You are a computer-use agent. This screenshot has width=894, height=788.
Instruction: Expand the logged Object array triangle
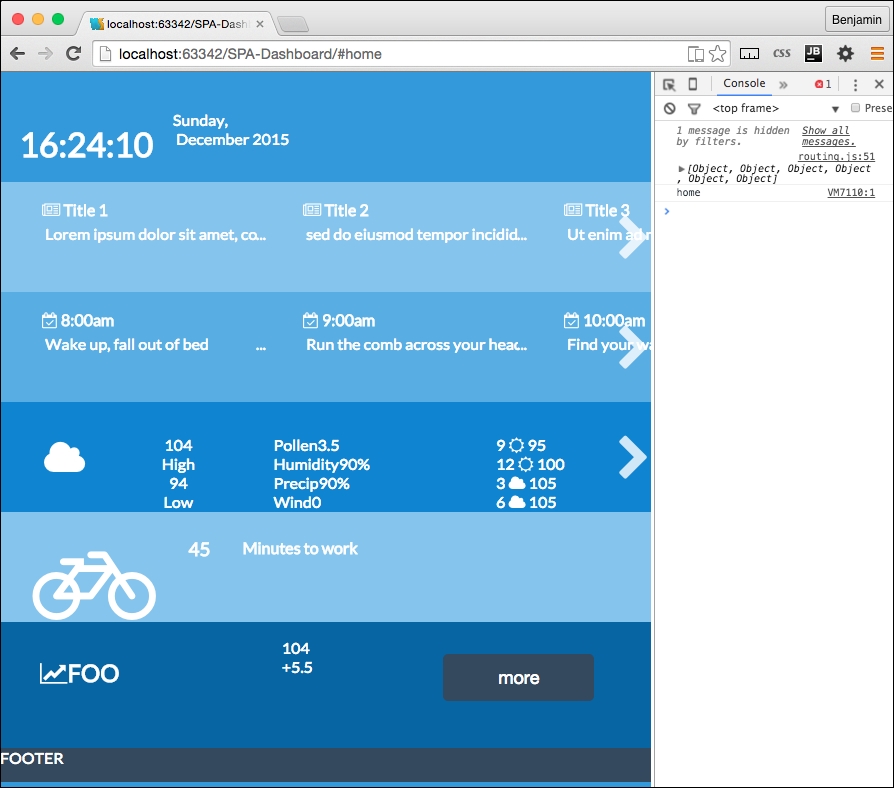tap(681, 169)
